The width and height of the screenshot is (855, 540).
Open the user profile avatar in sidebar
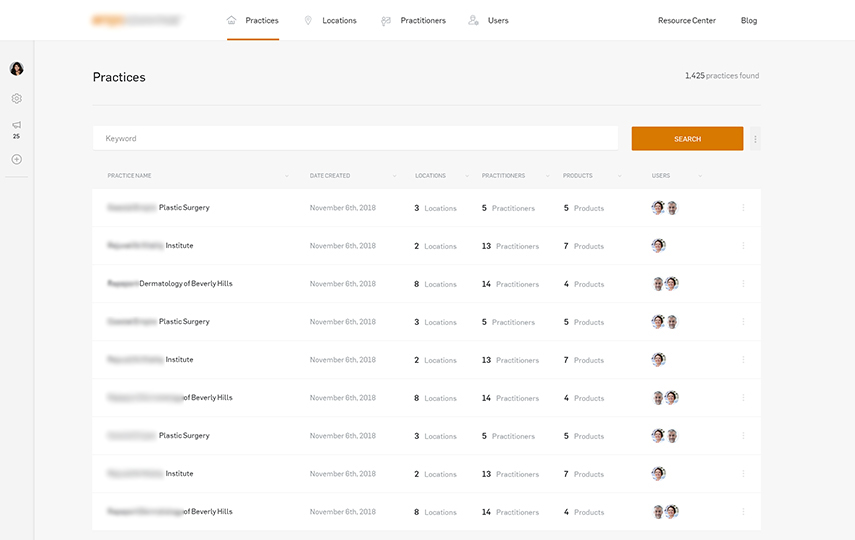coord(17,69)
